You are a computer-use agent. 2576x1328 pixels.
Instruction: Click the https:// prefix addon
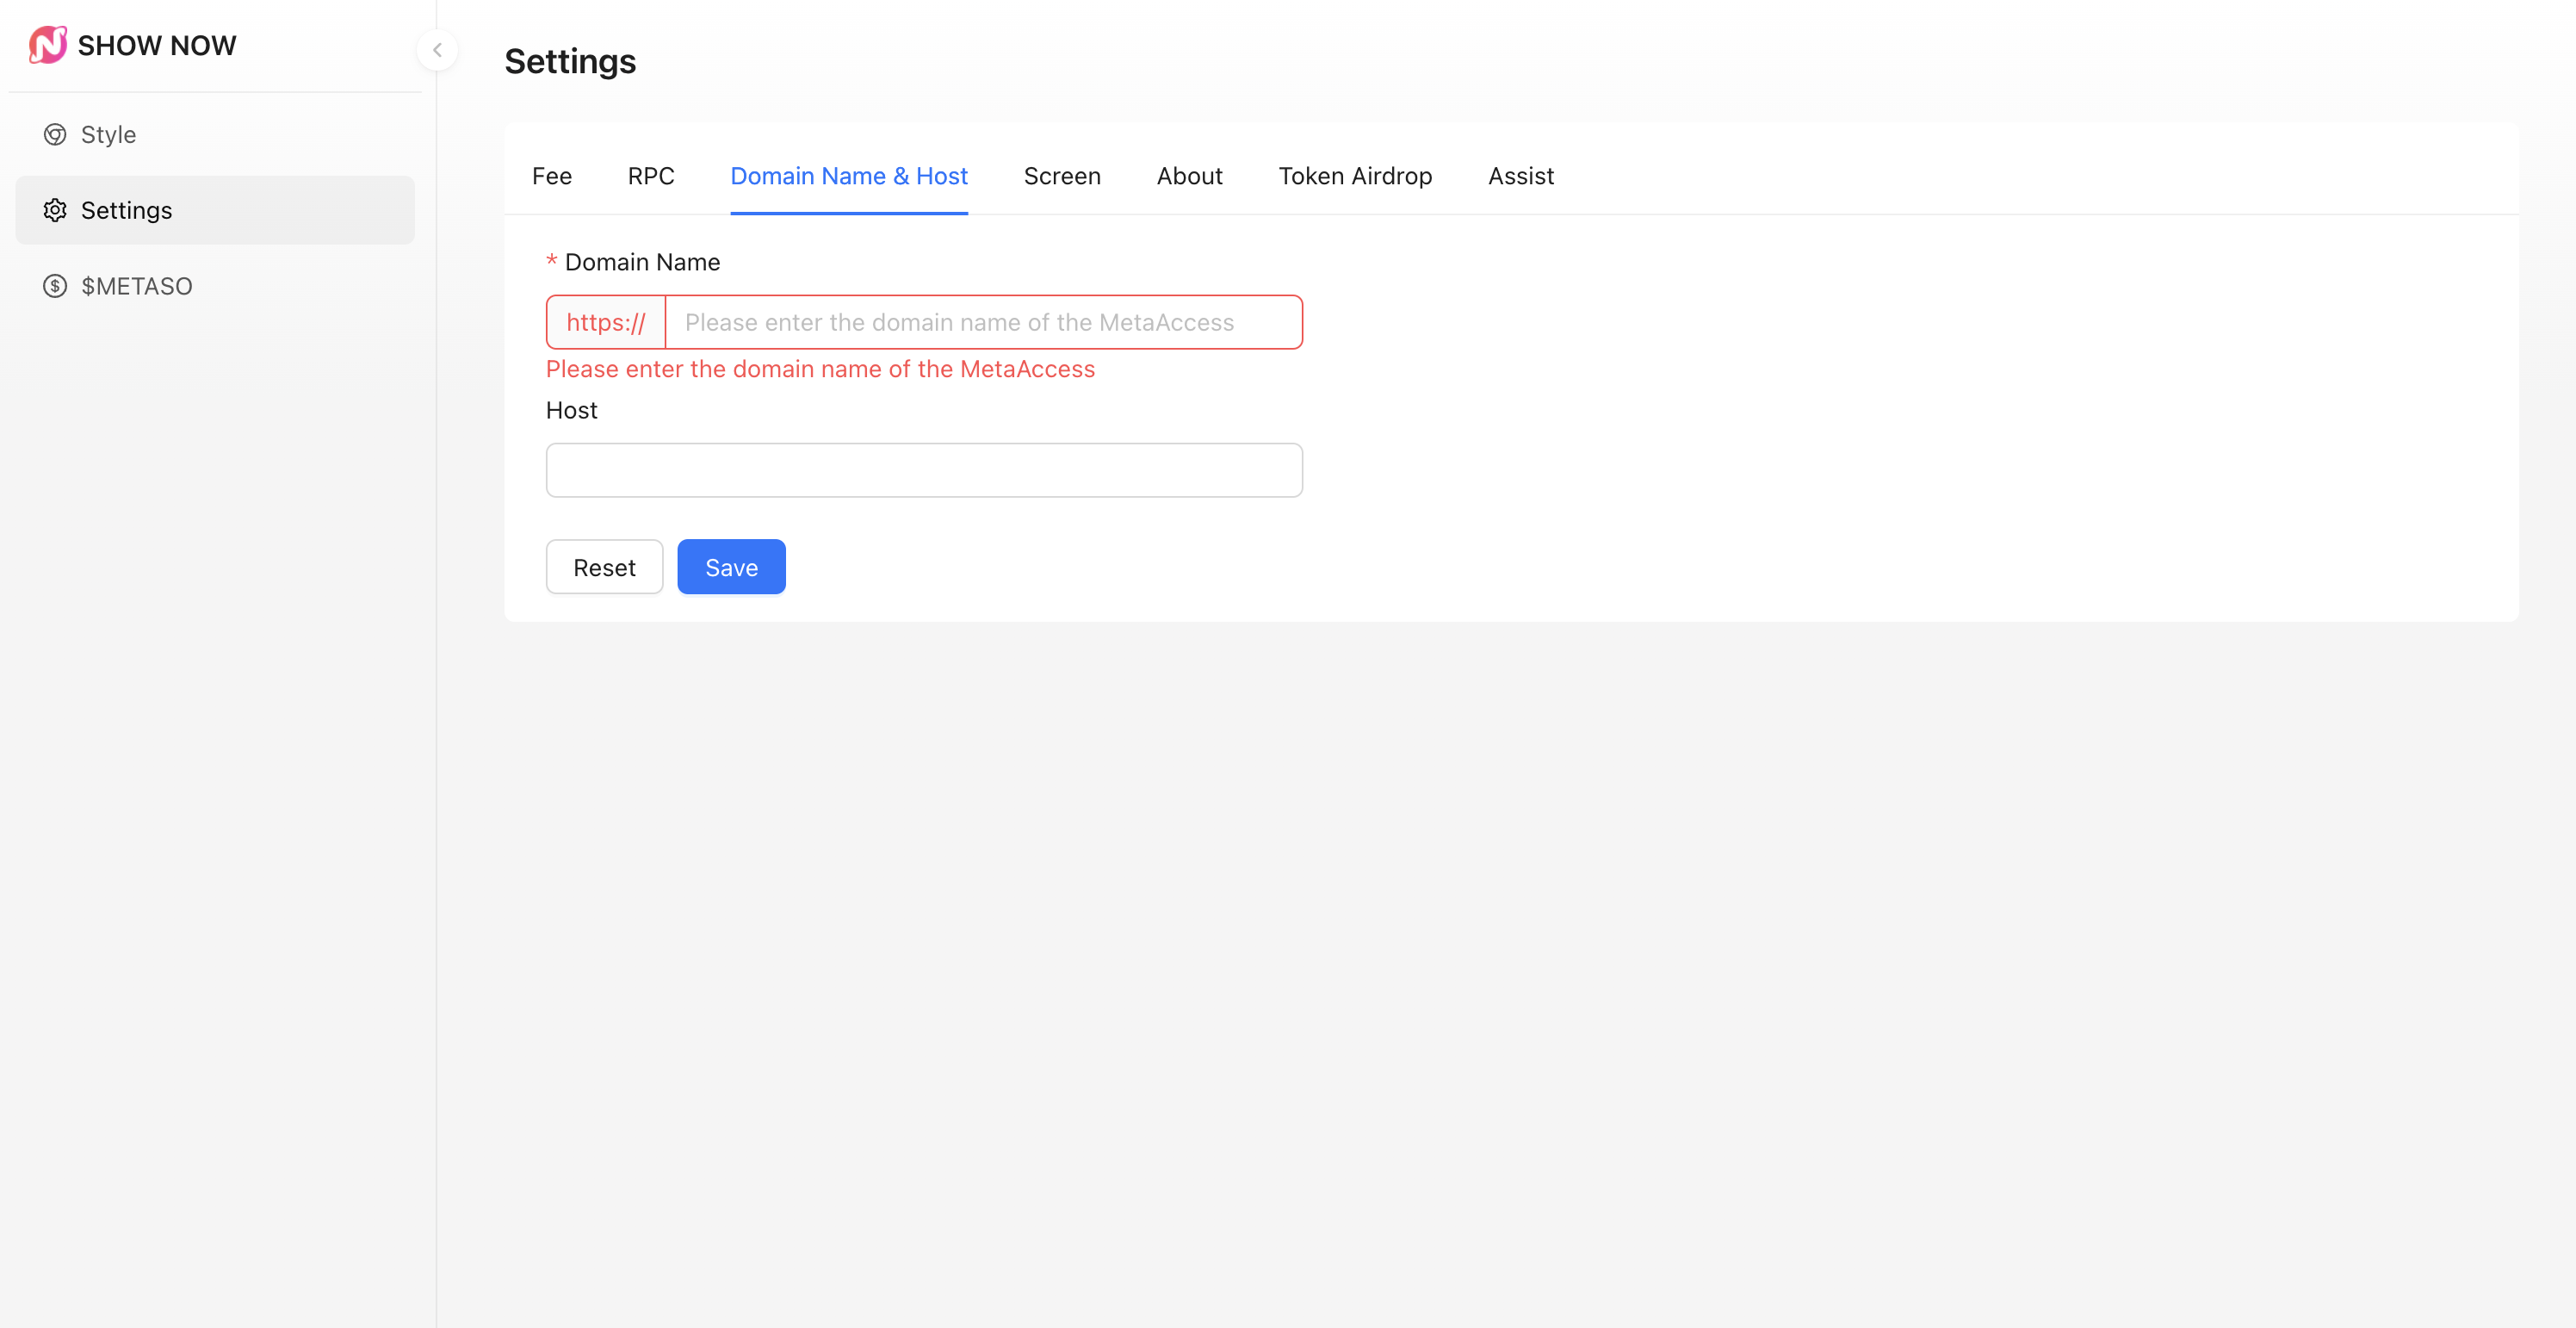pos(605,322)
